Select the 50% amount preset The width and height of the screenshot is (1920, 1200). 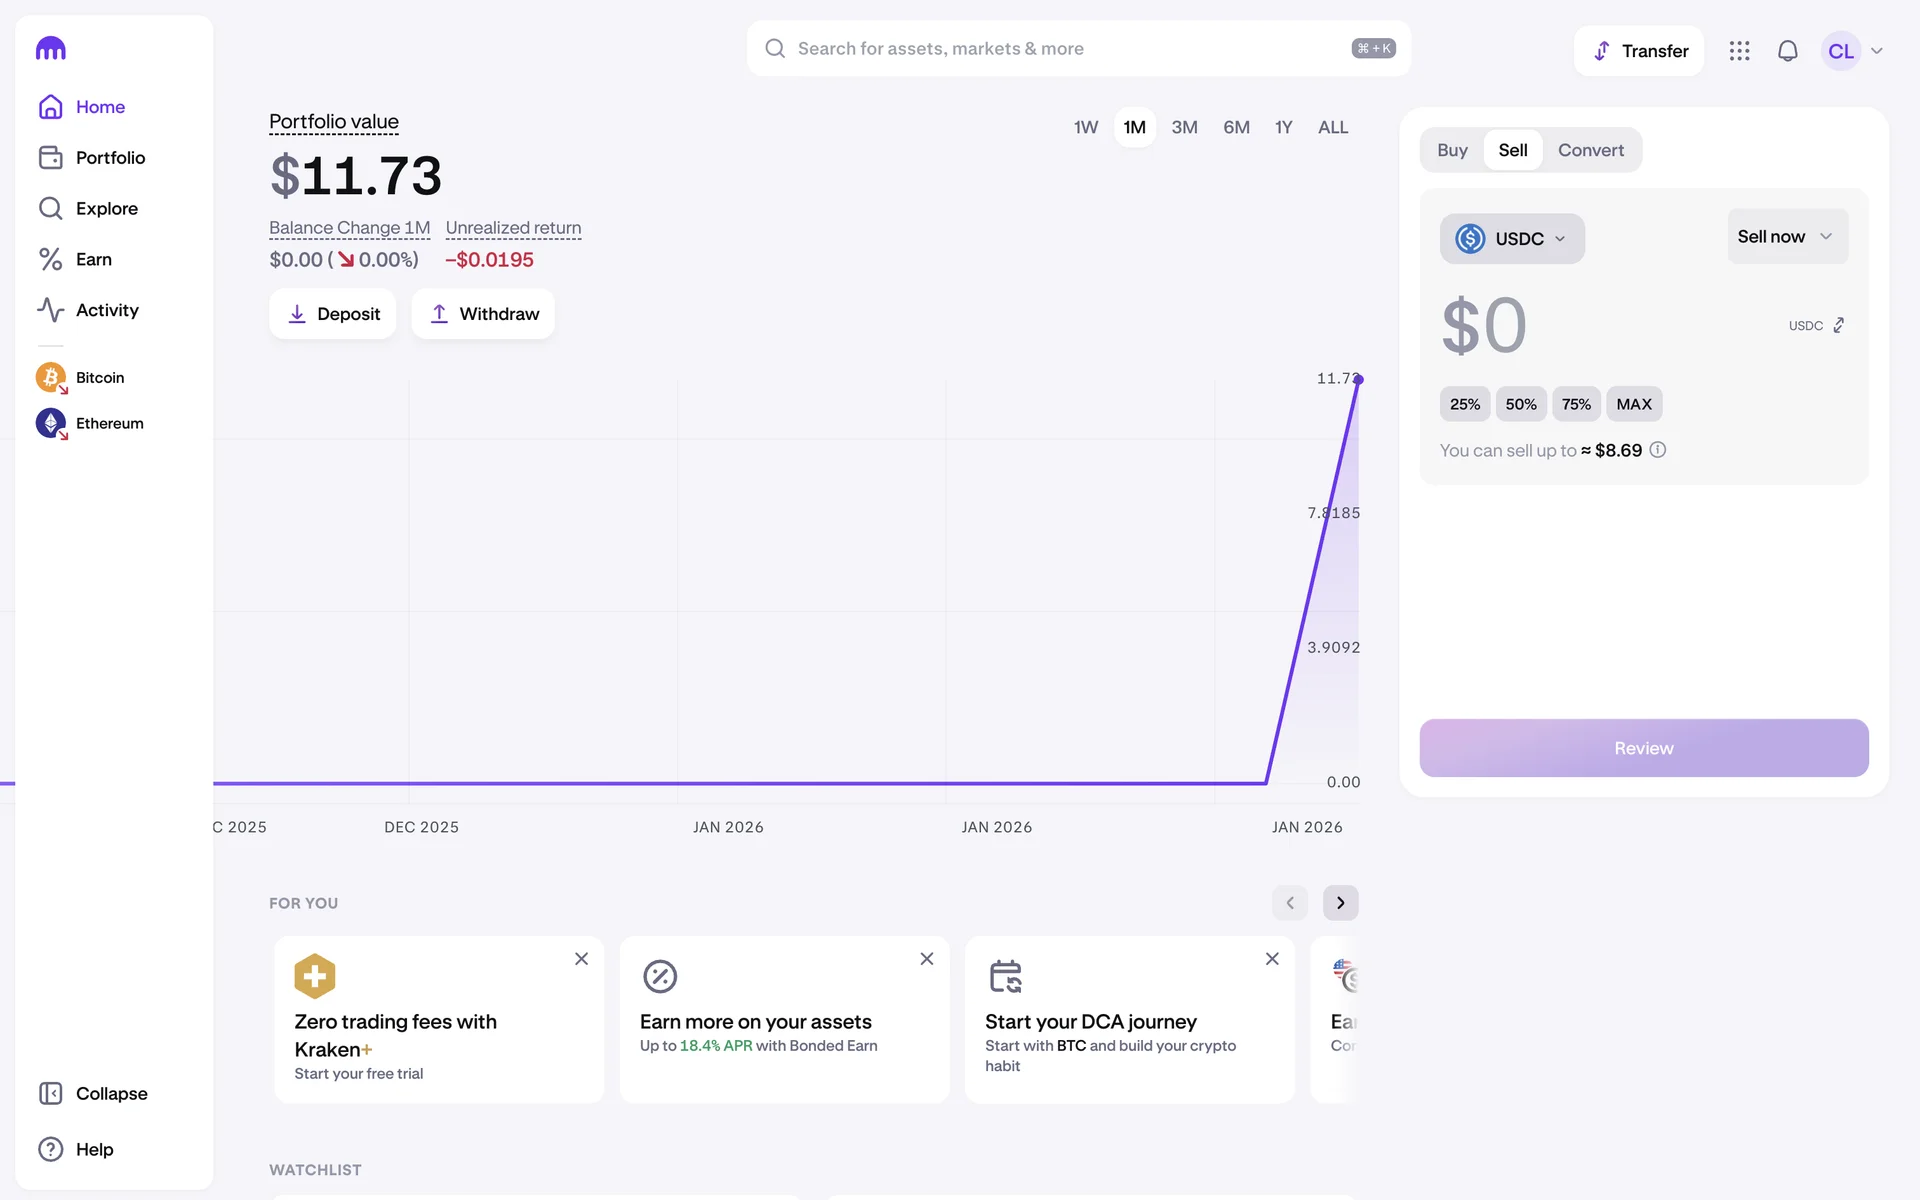coord(1520,404)
